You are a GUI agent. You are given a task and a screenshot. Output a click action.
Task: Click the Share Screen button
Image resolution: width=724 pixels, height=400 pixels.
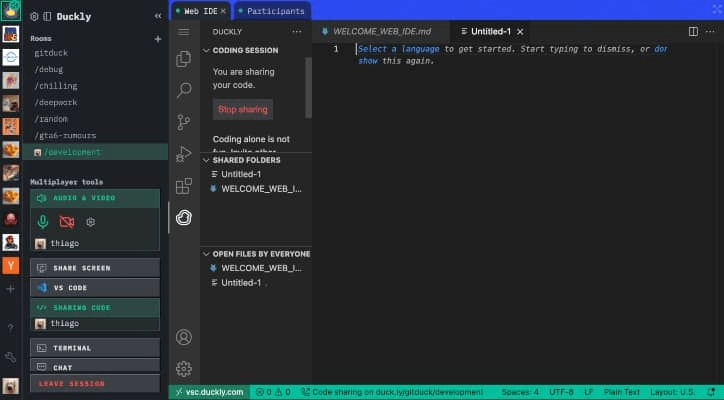95,268
